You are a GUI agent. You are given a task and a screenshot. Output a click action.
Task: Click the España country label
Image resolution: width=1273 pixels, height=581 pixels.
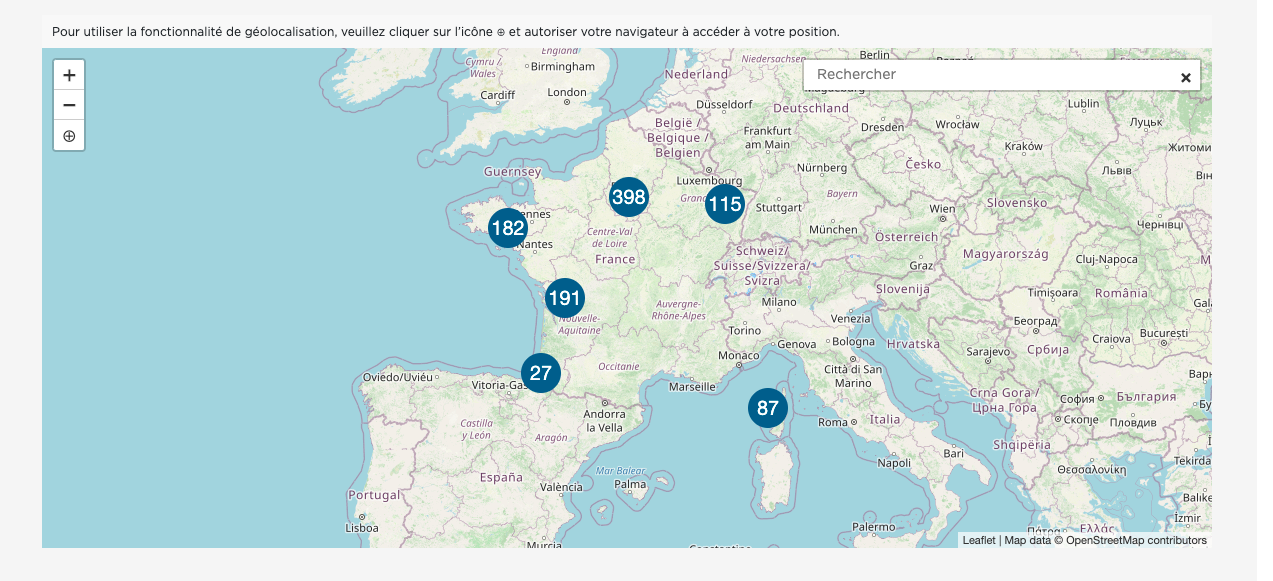501,478
